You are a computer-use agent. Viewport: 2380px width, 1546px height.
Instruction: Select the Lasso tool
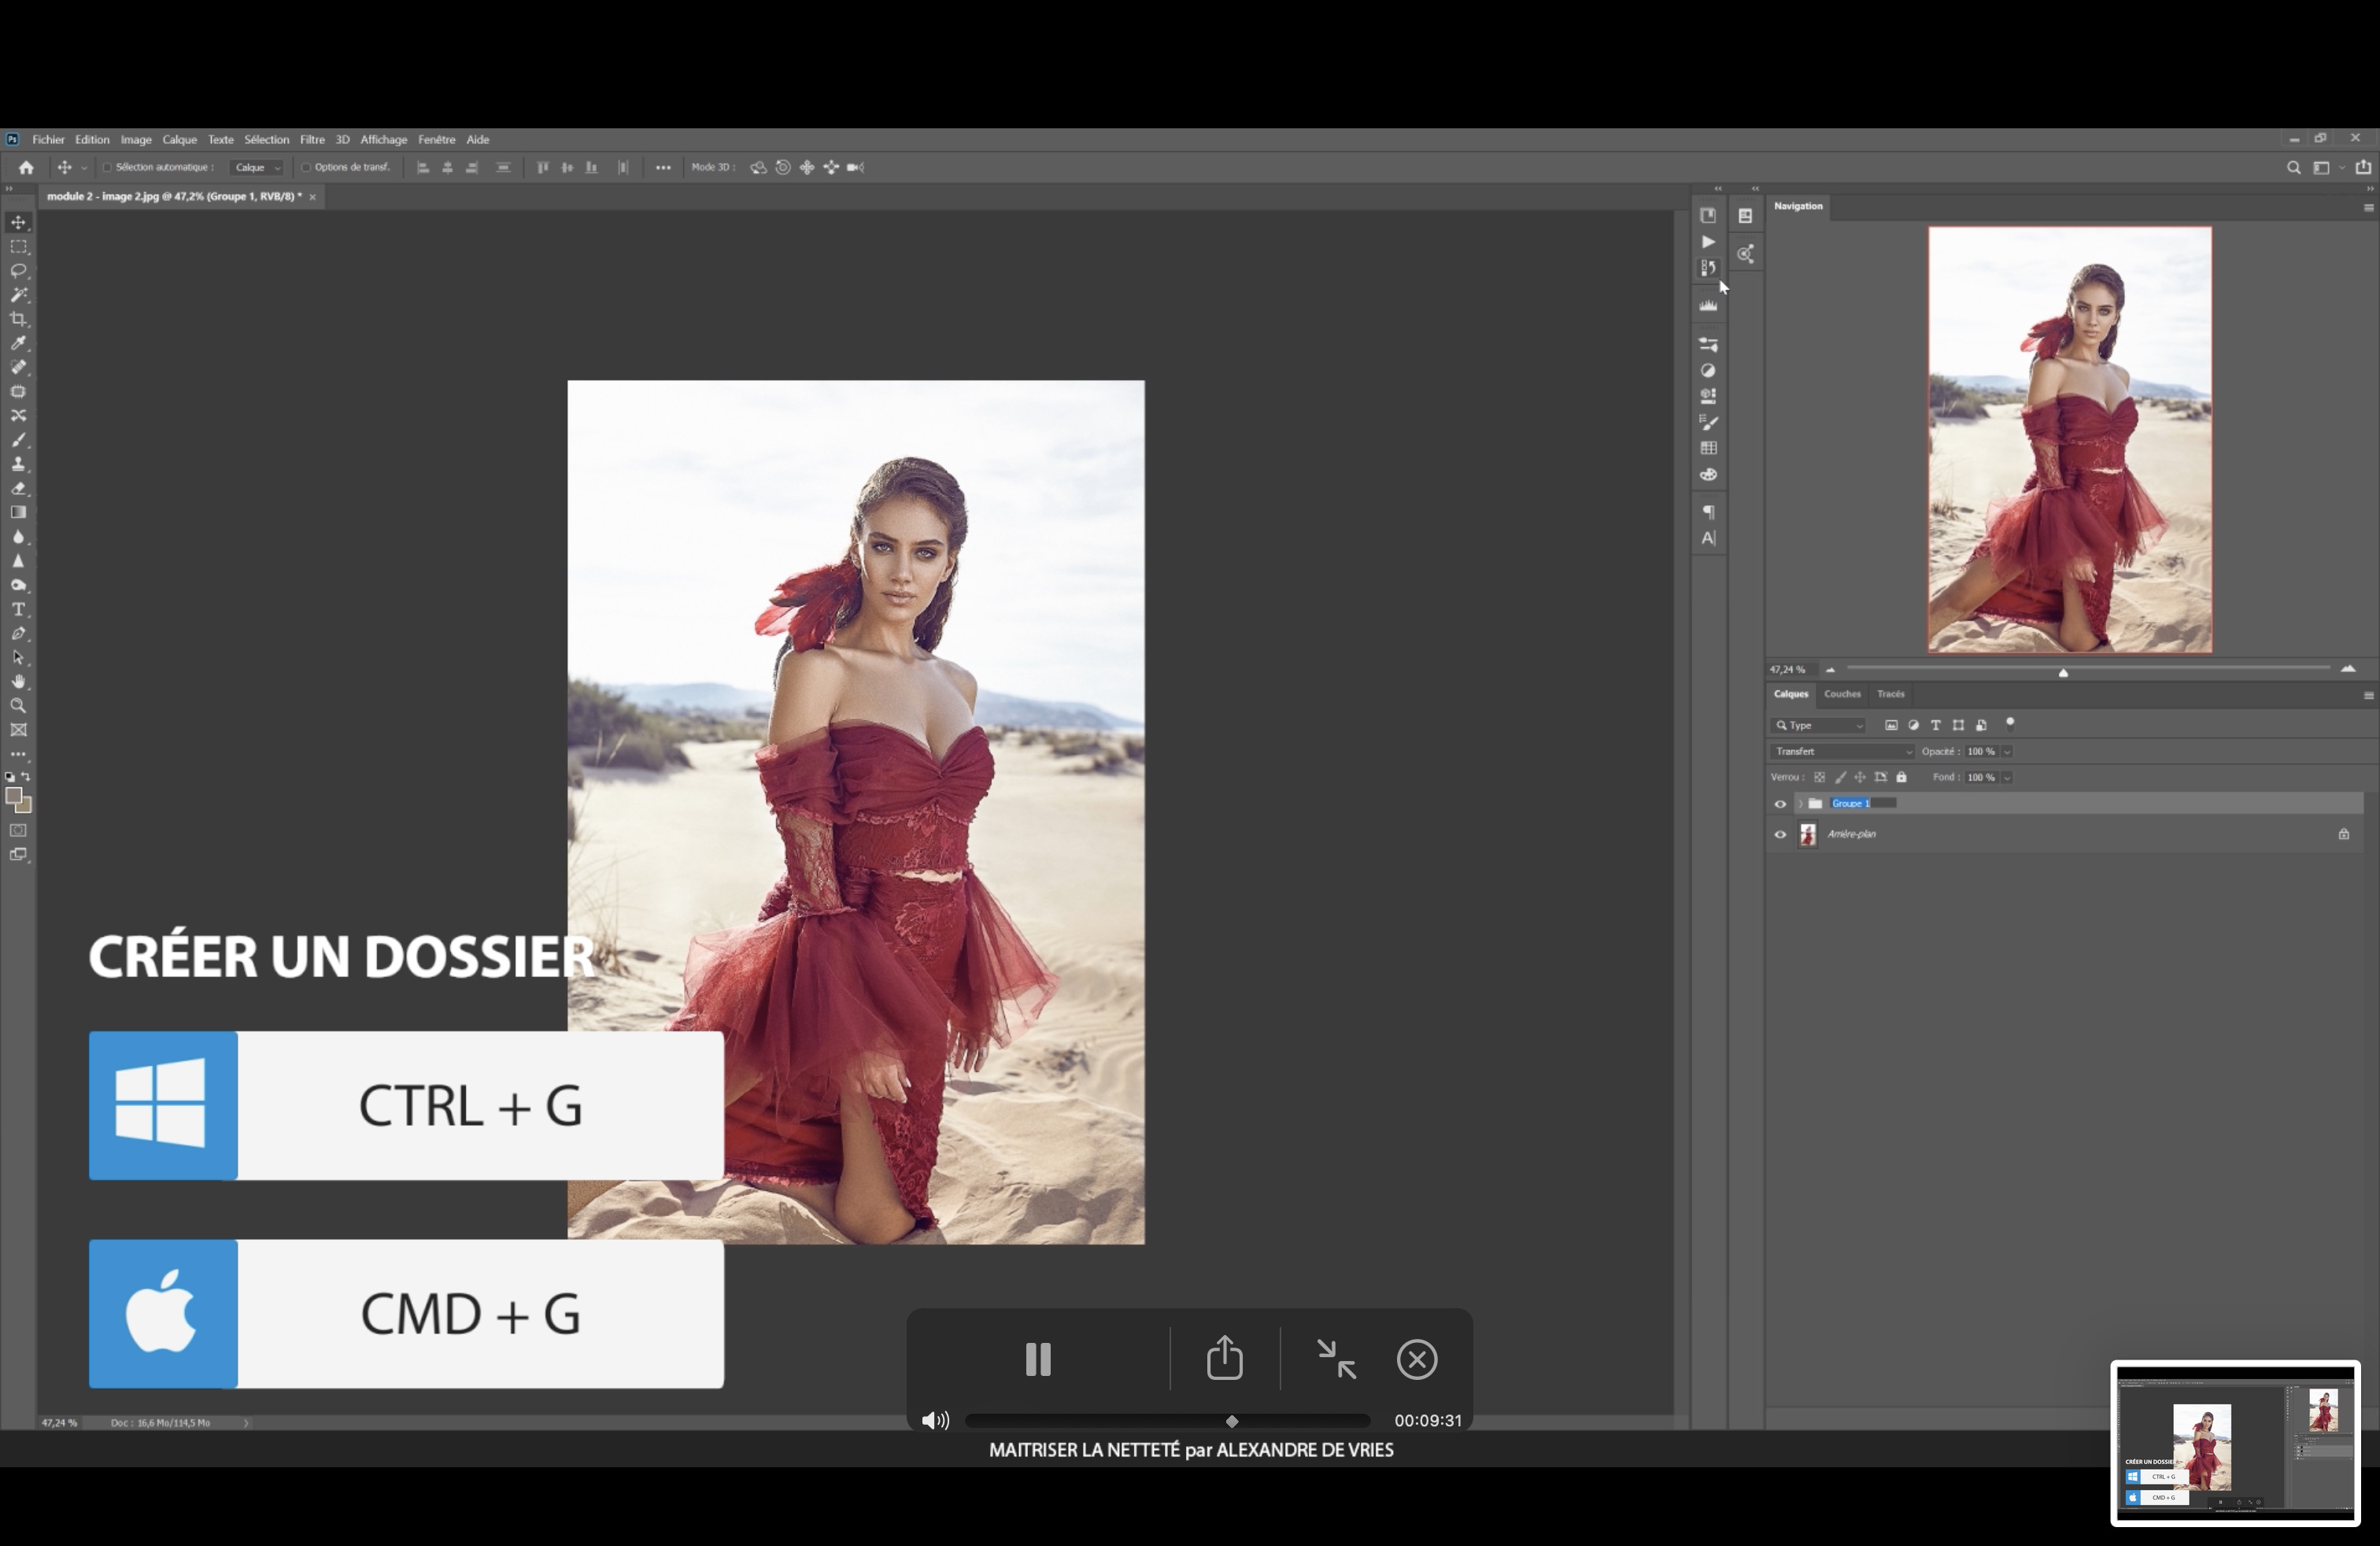18,271
